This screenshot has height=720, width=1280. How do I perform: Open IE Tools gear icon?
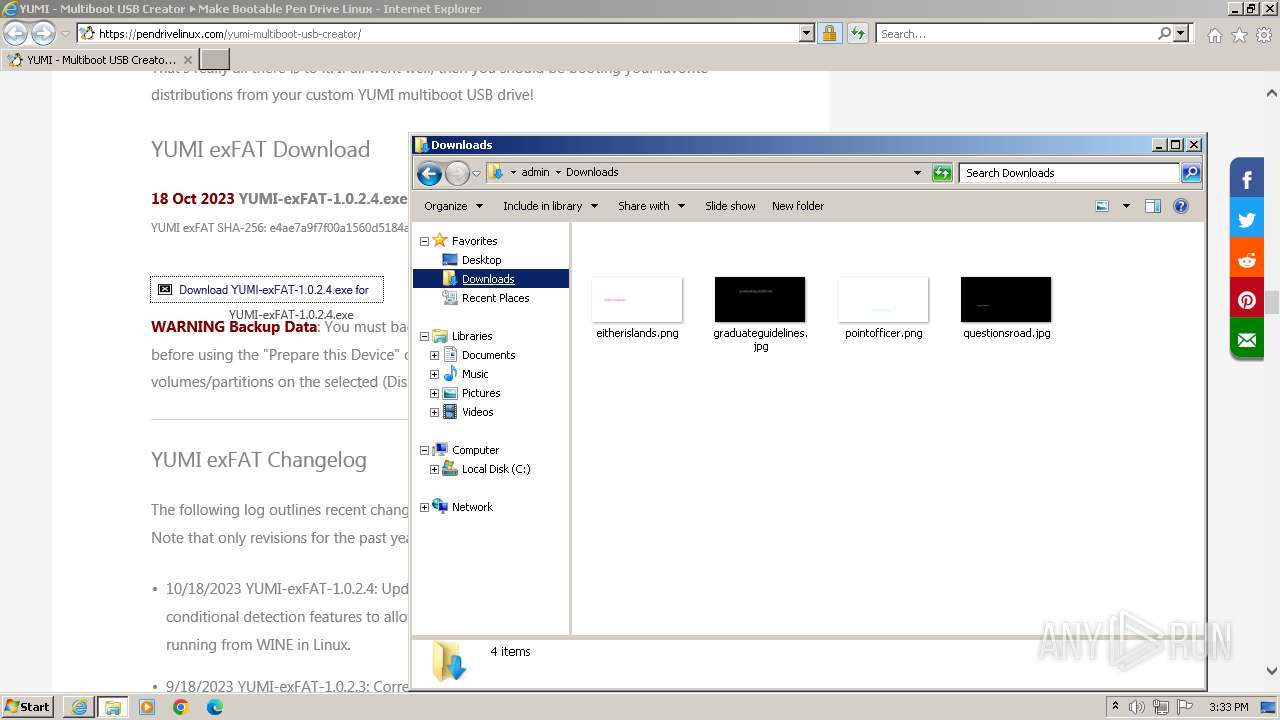point(1264,35)
